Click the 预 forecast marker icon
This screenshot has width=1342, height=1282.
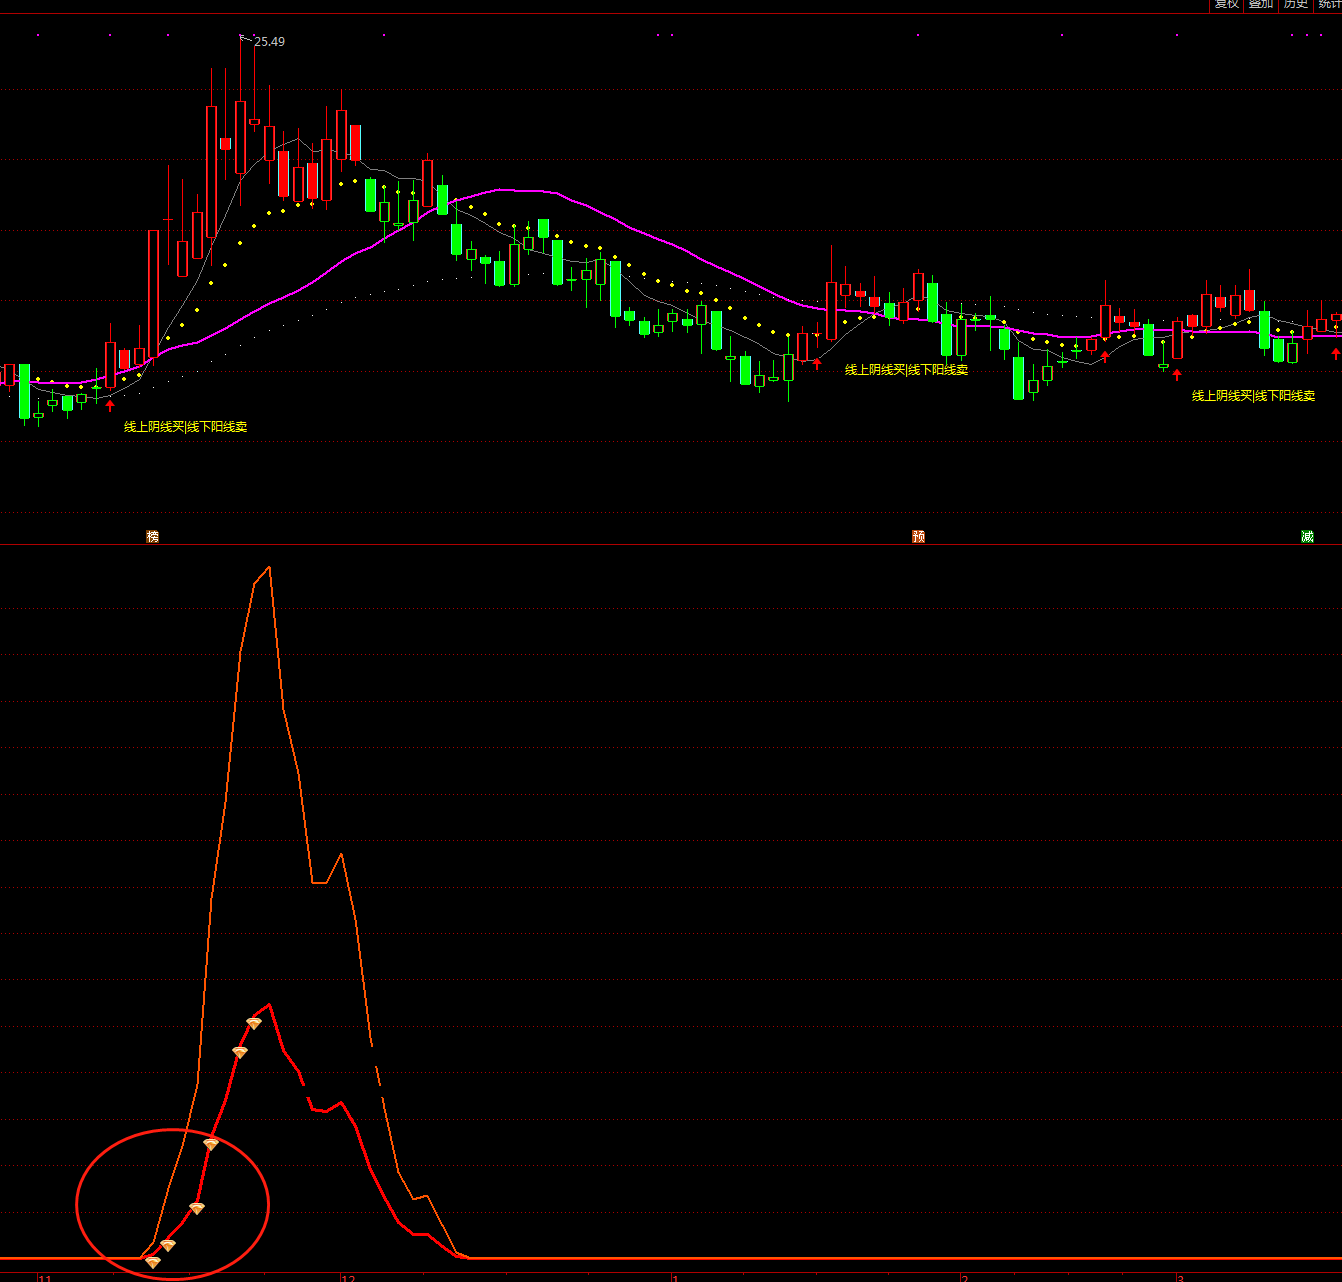point(919,537)
